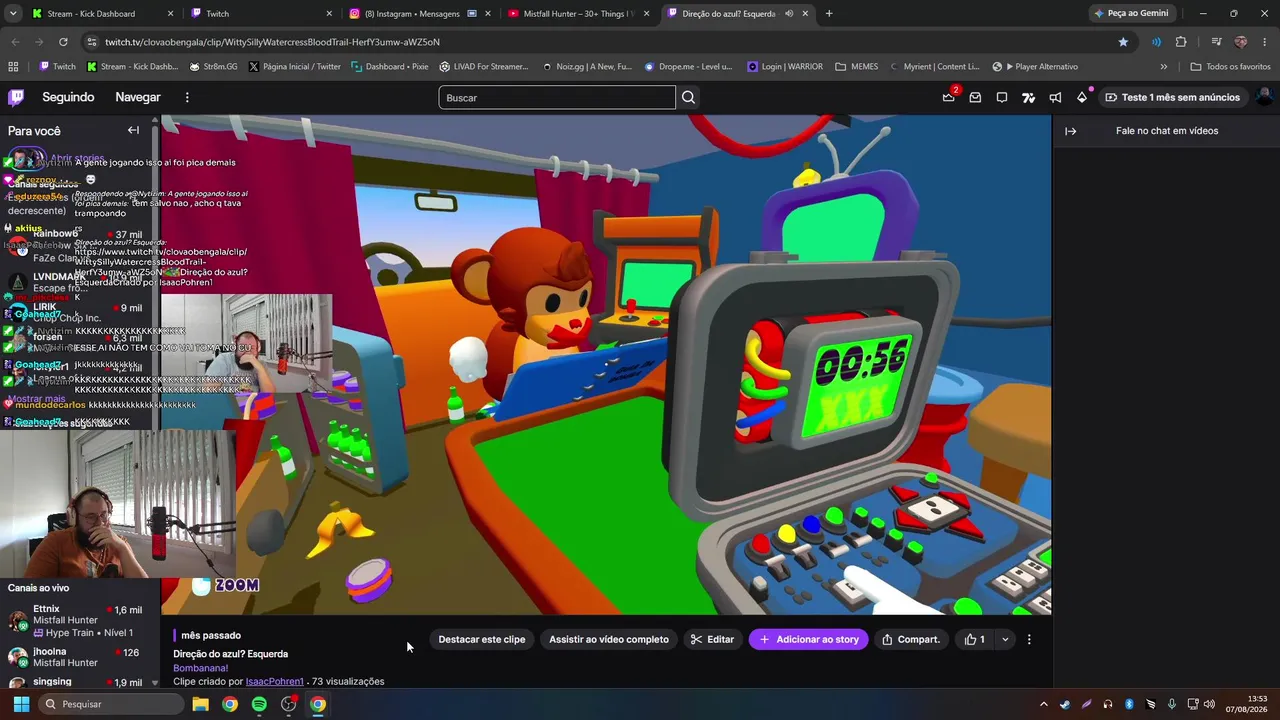The height and width of the screenshot is (720, 1280).
Task: Click Assistir ao vídeo completo
Action: [x=609, y=639]
